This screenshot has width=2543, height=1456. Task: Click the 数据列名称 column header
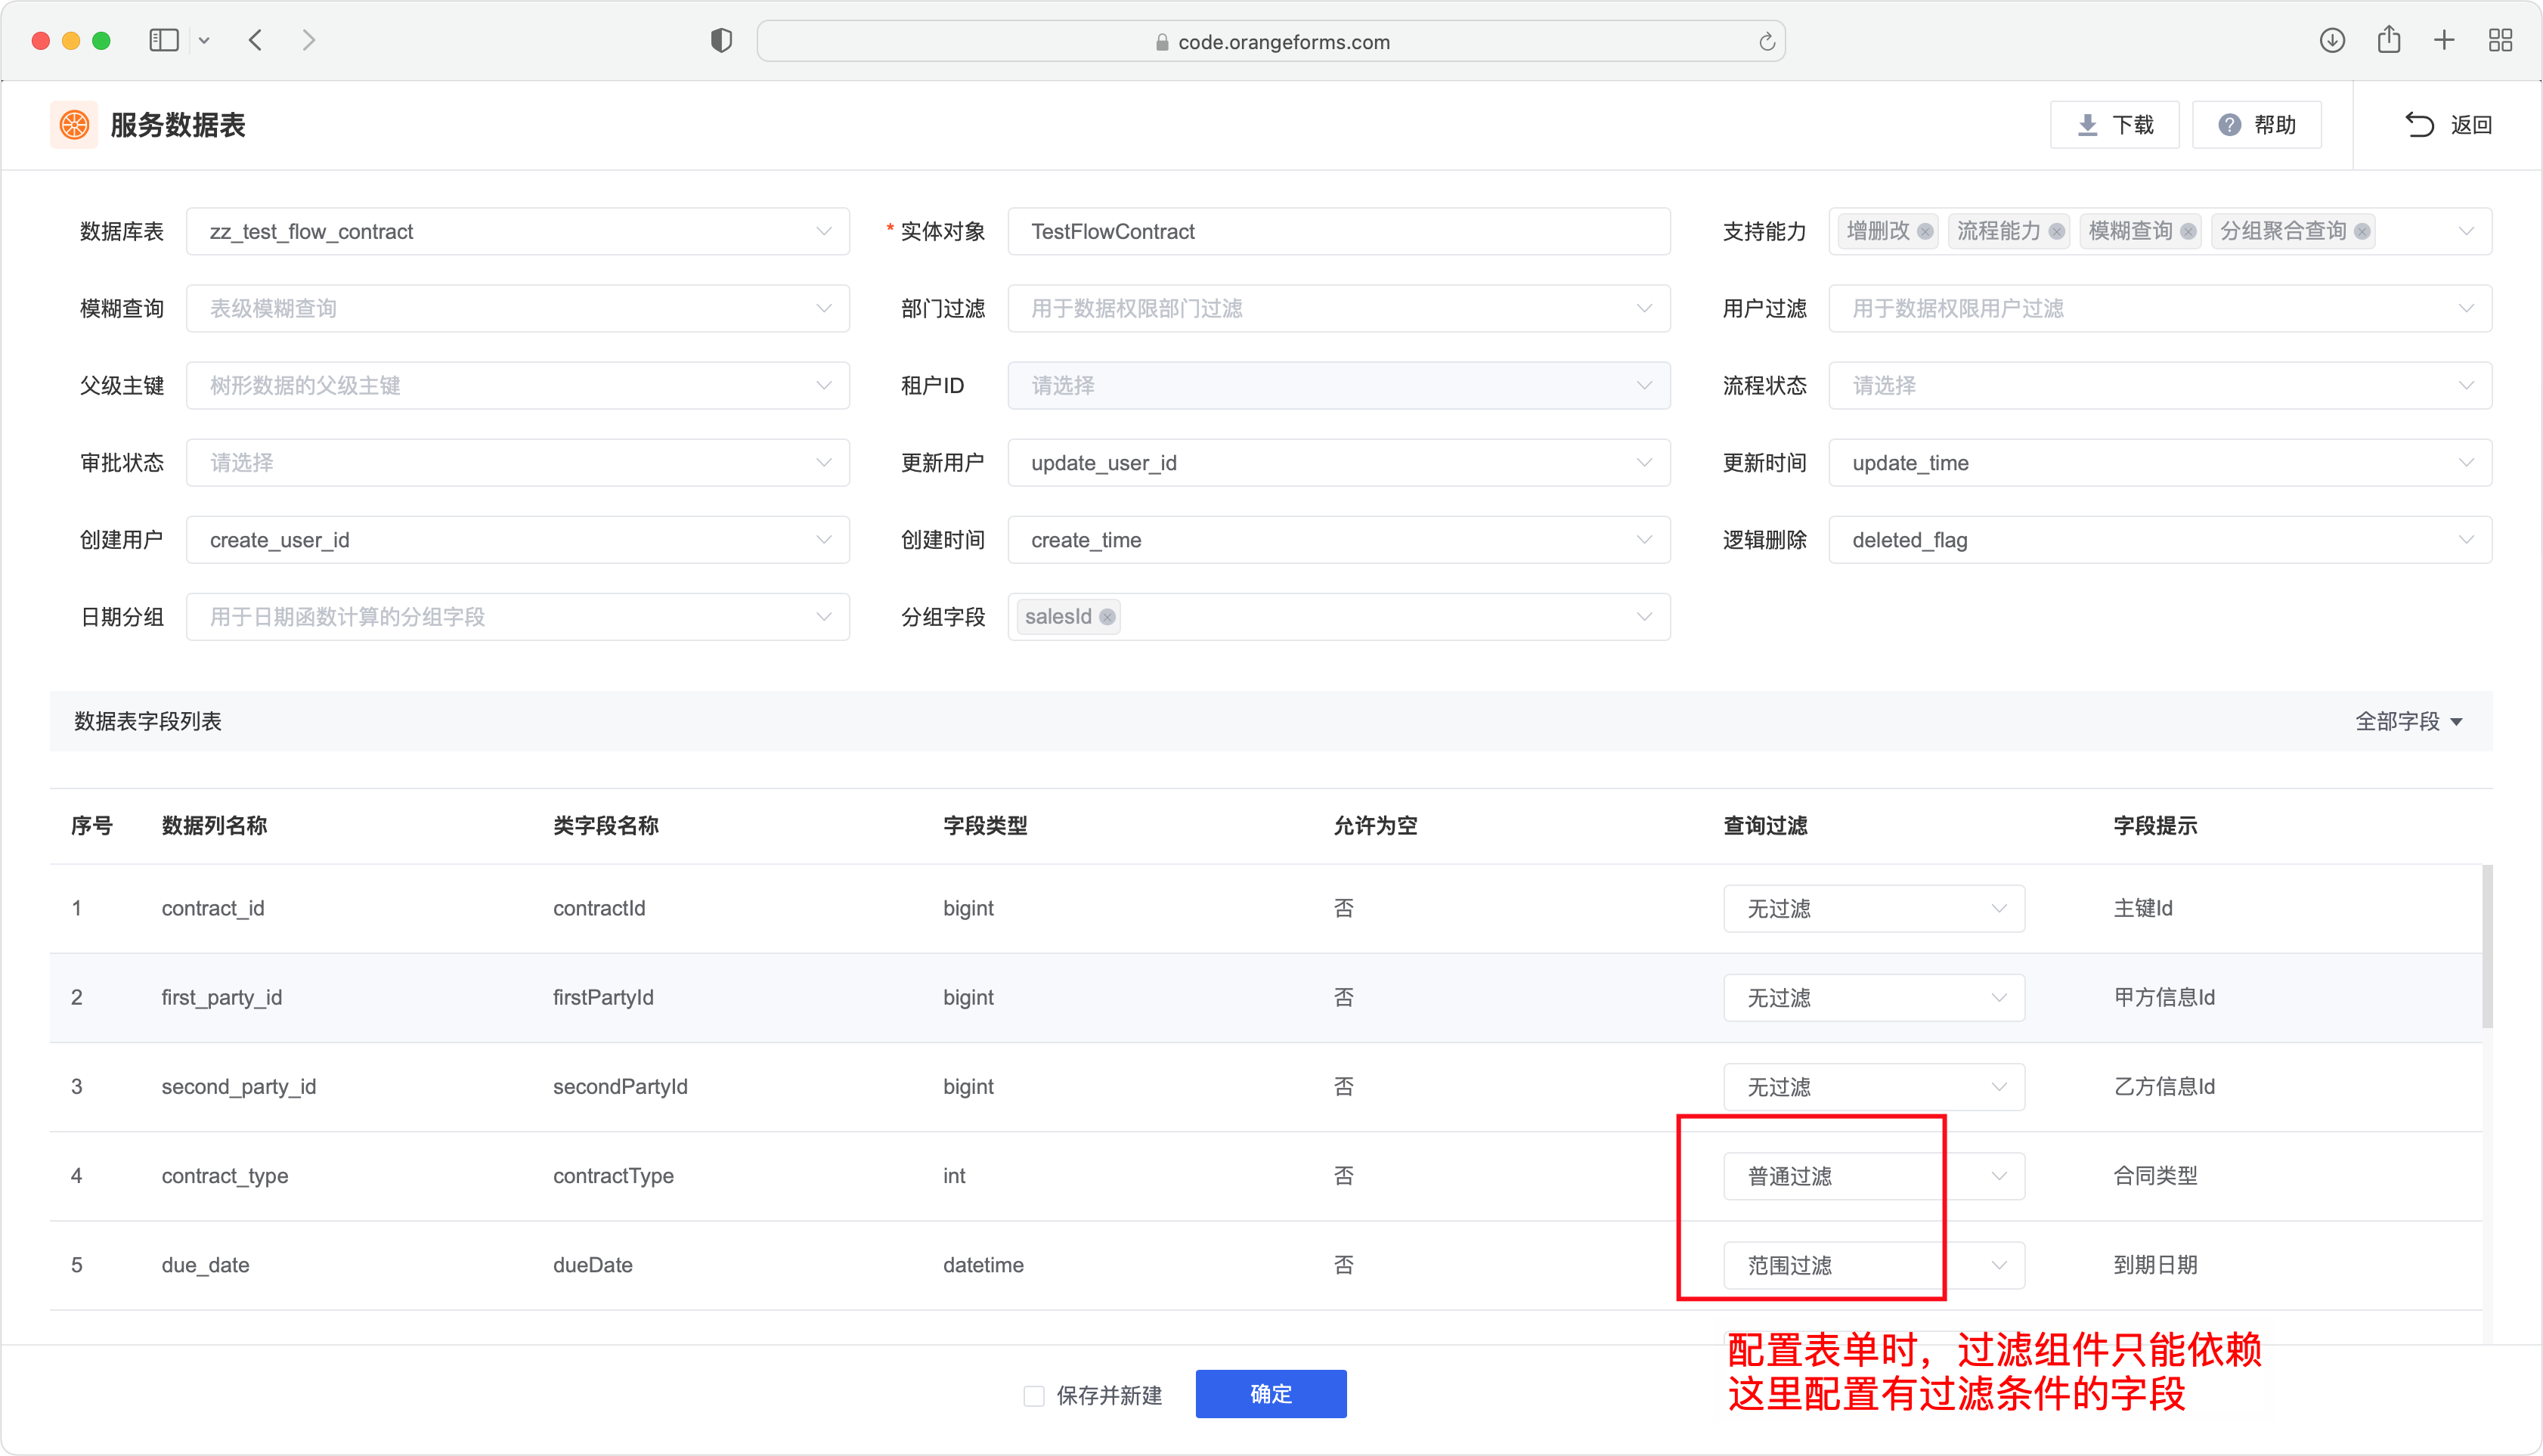(x=214, y=825)
